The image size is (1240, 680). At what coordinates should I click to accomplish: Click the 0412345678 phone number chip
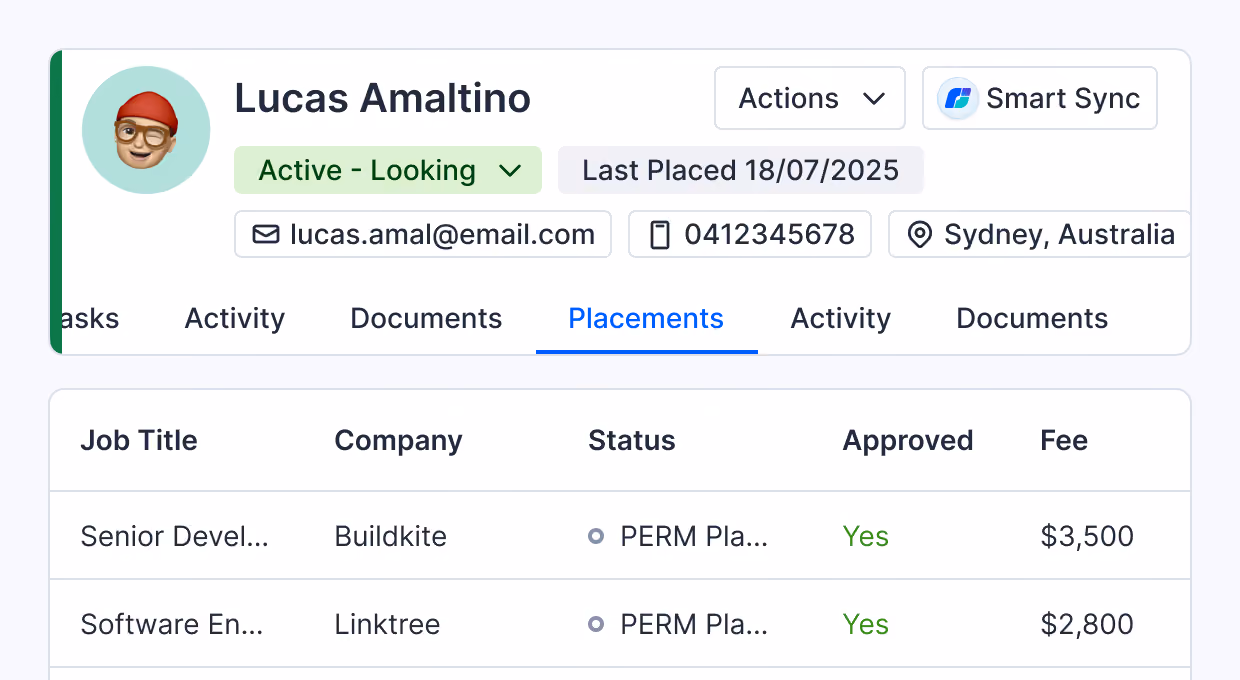(x=750, y=234)
